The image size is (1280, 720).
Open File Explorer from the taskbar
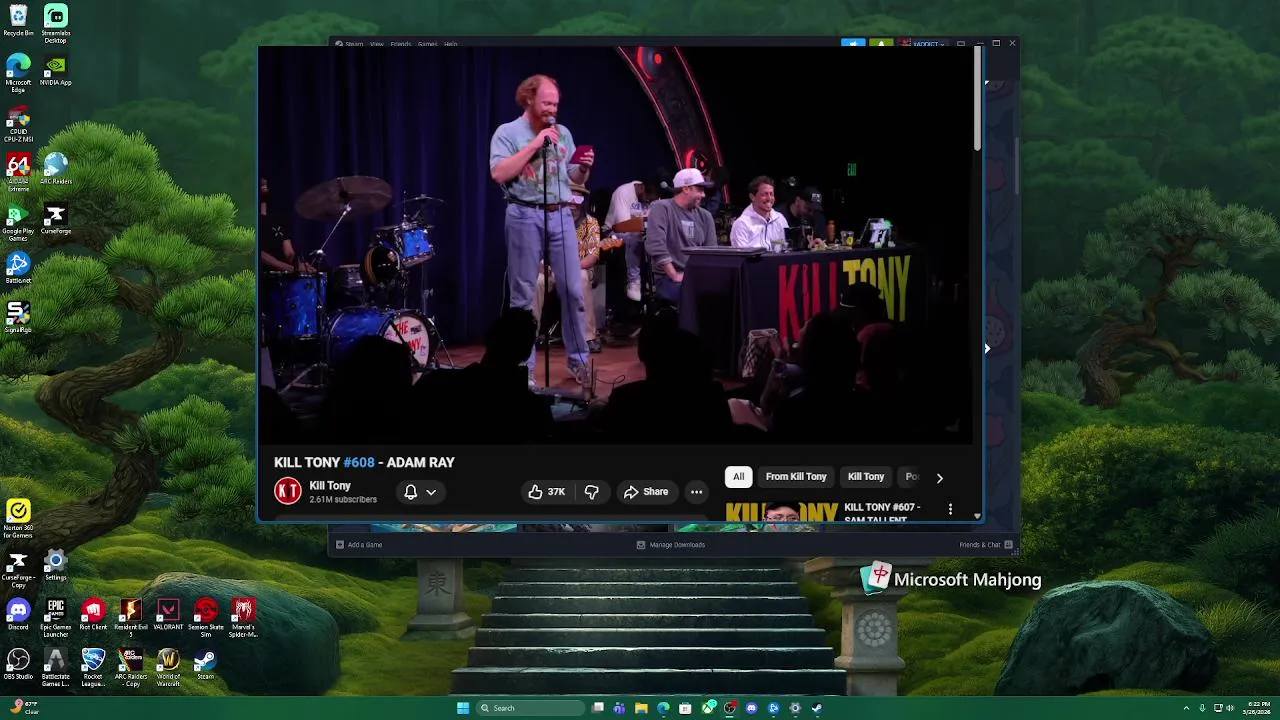641,708
